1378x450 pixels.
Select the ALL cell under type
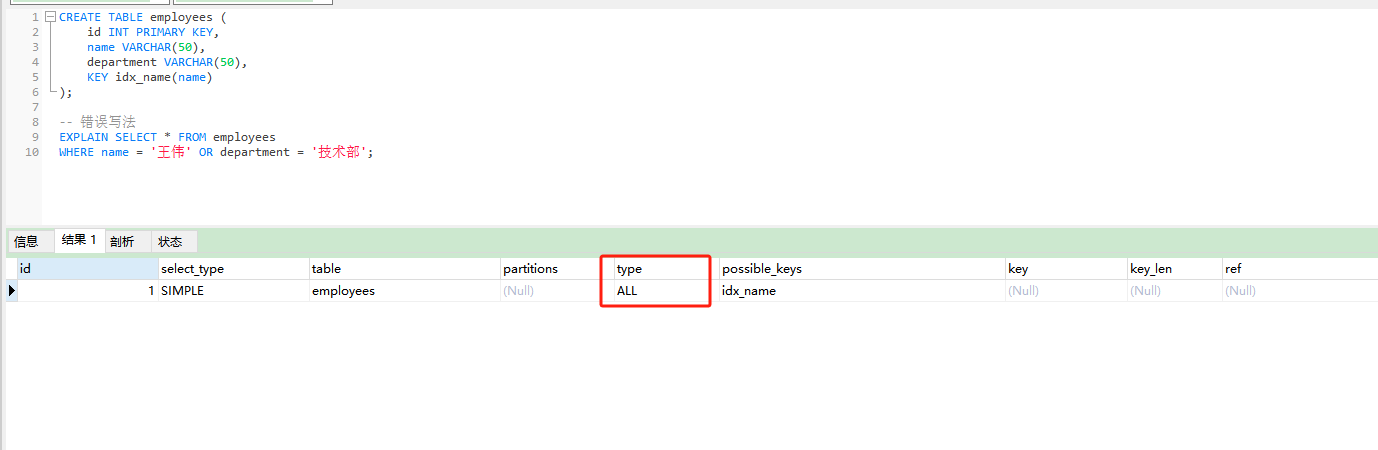[666, 291]
